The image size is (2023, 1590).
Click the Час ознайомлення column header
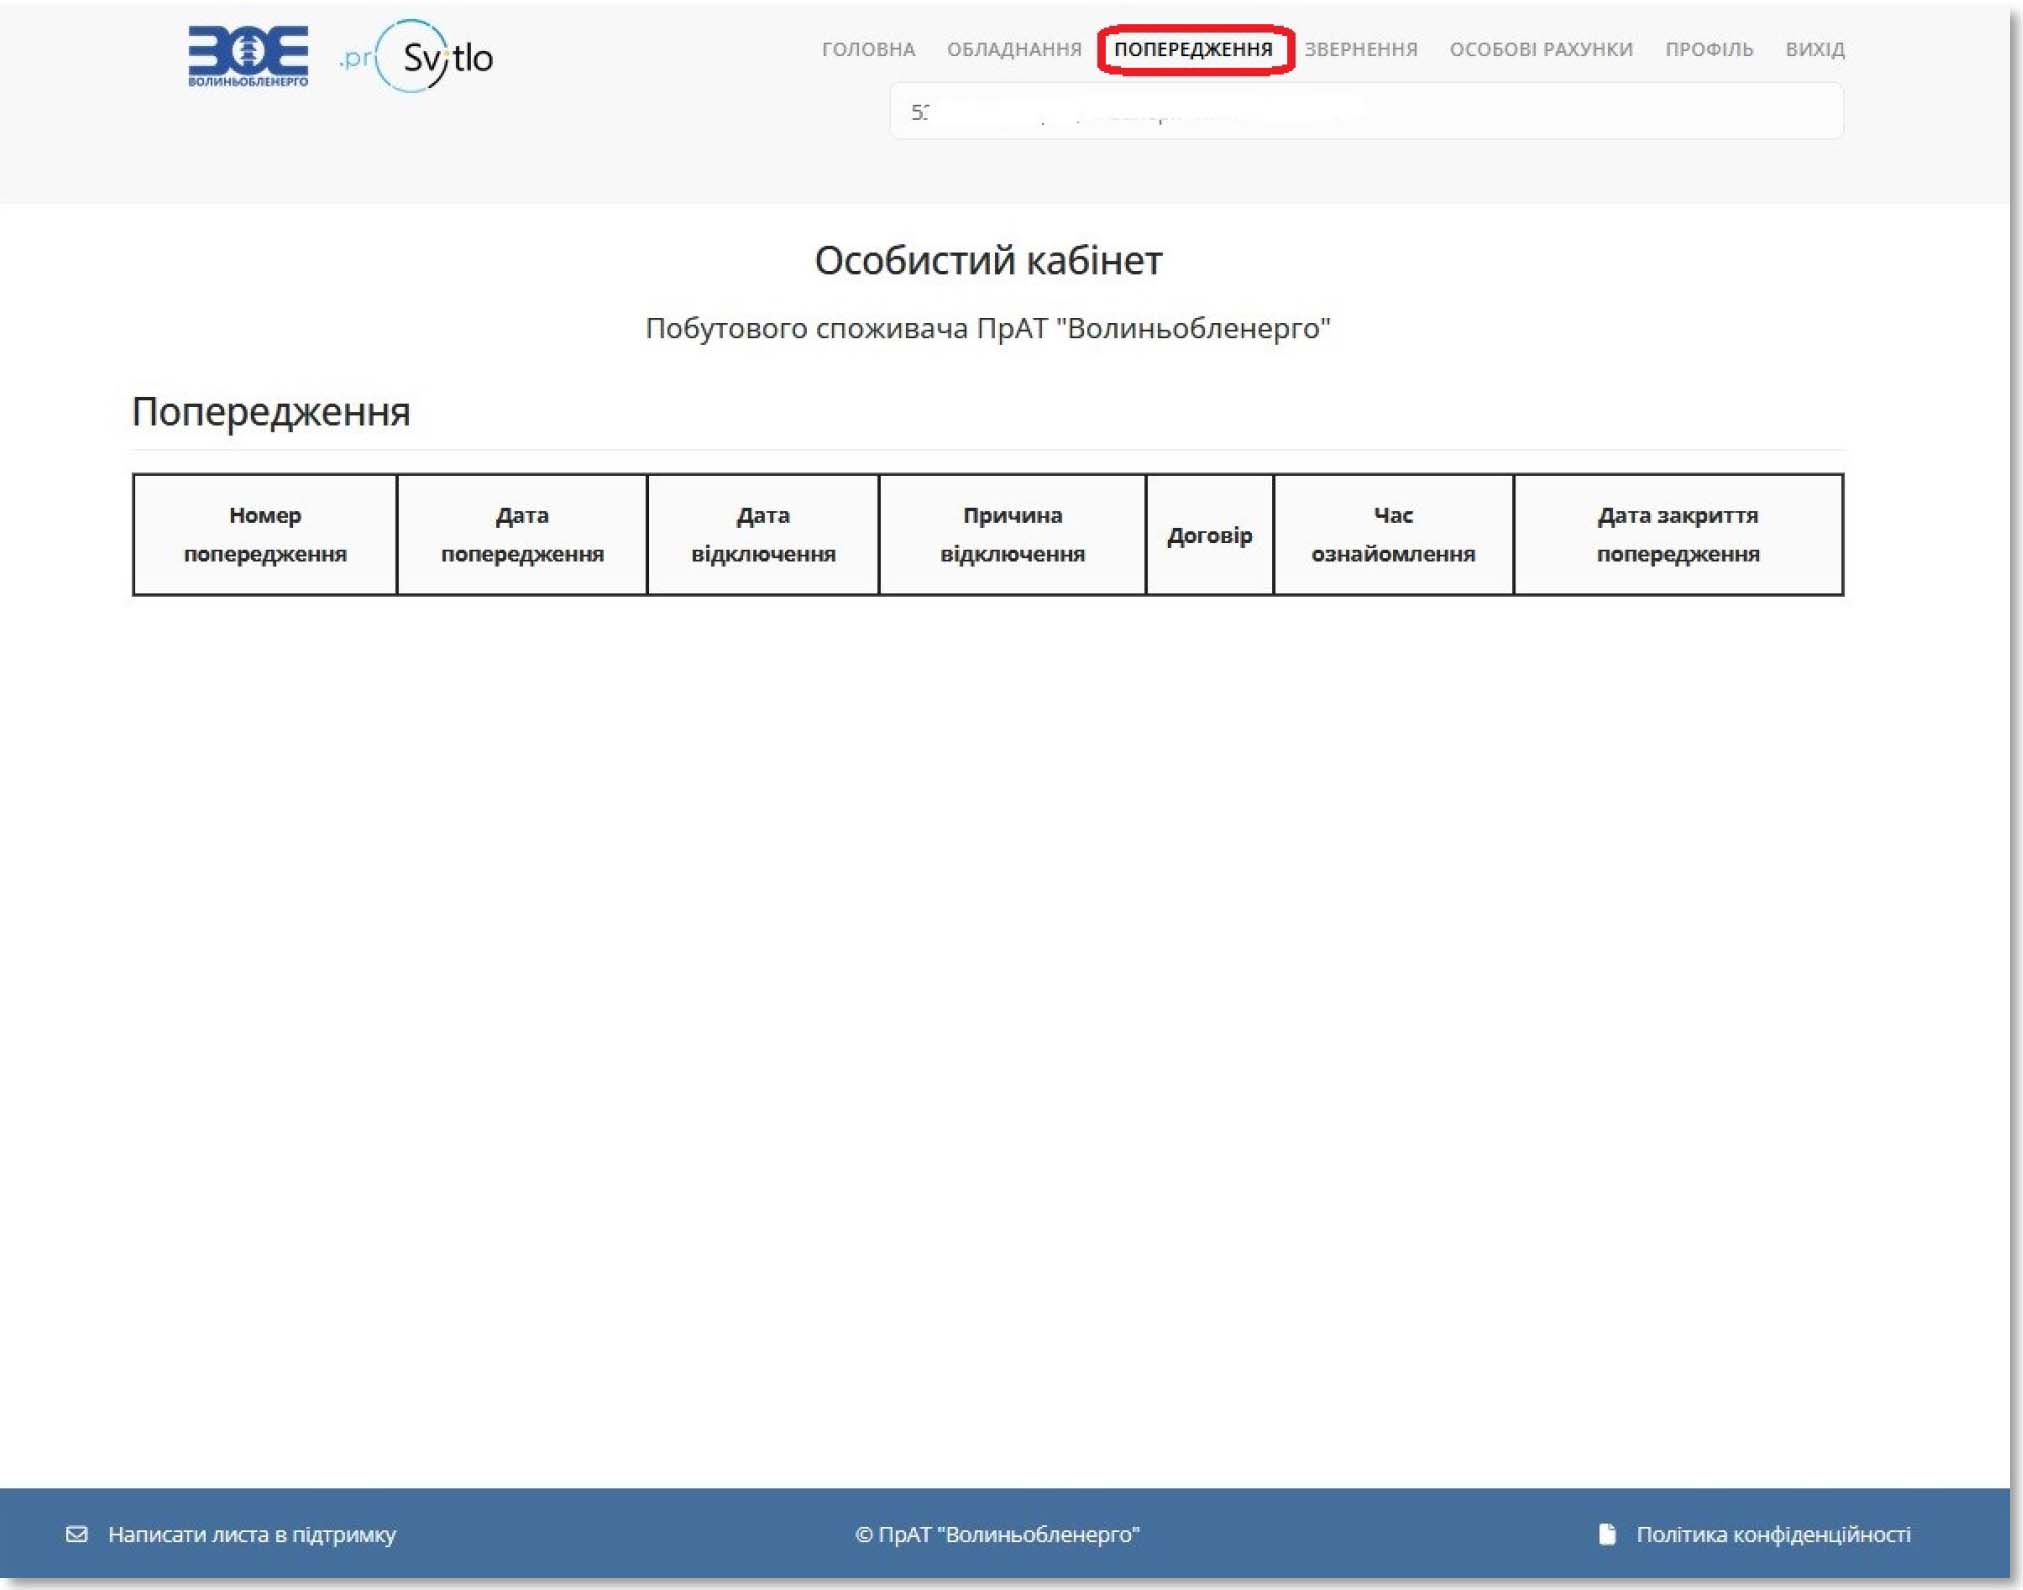(1393, 535)
